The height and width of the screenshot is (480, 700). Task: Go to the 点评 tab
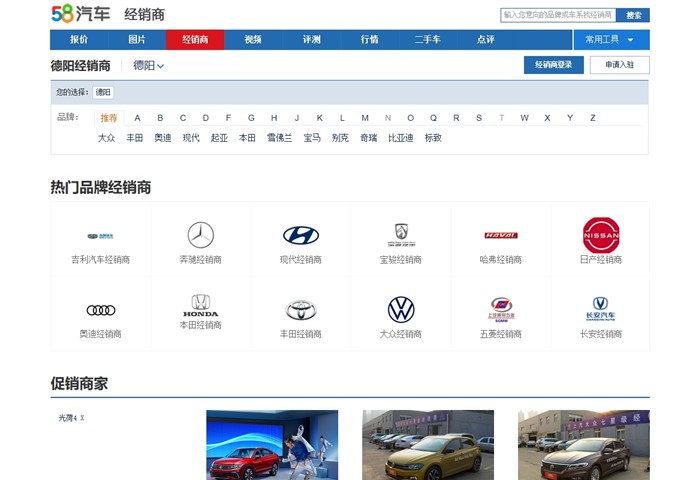(486, 40)
